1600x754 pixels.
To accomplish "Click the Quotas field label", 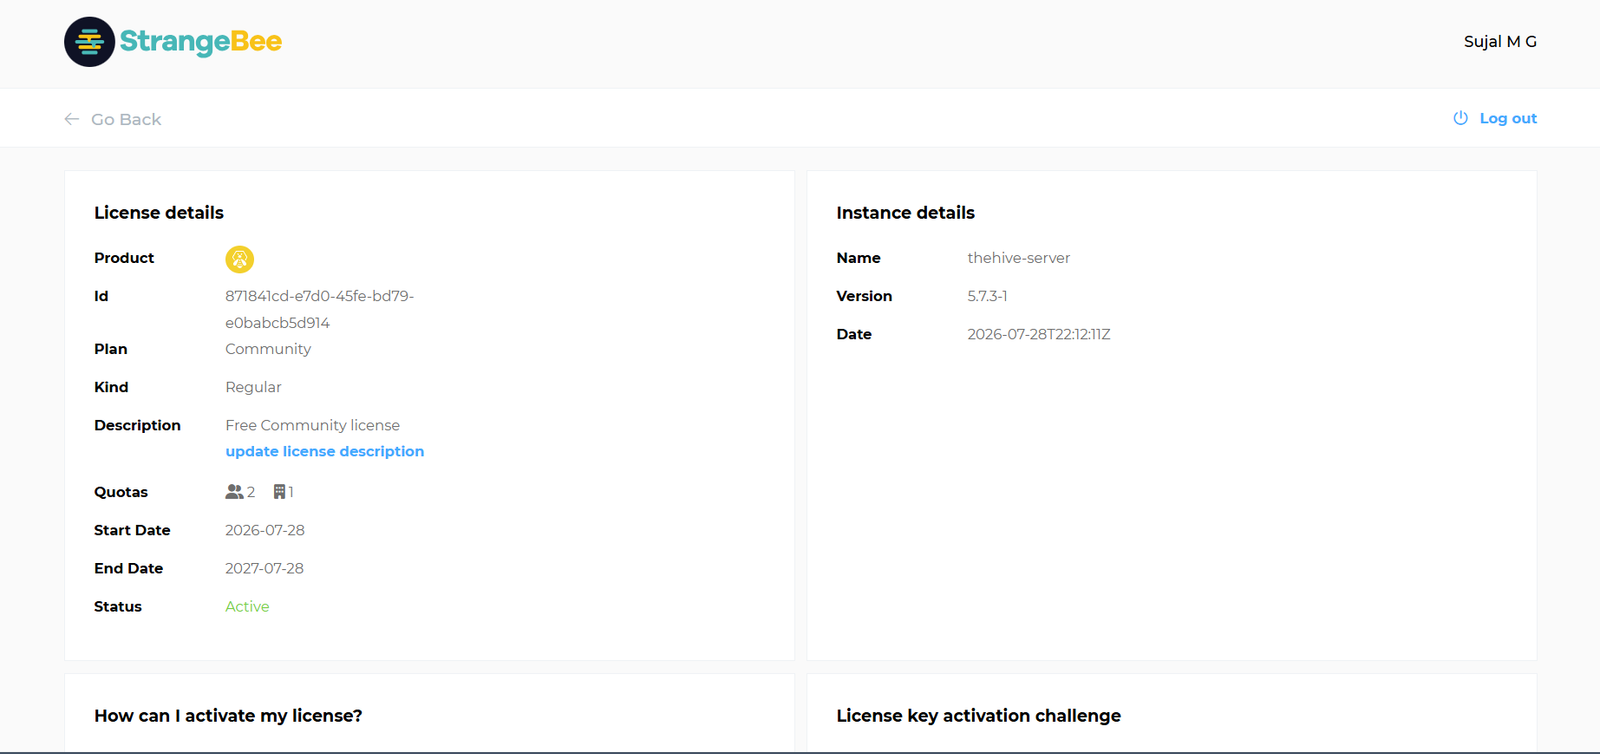I will (x=121, y=492).
